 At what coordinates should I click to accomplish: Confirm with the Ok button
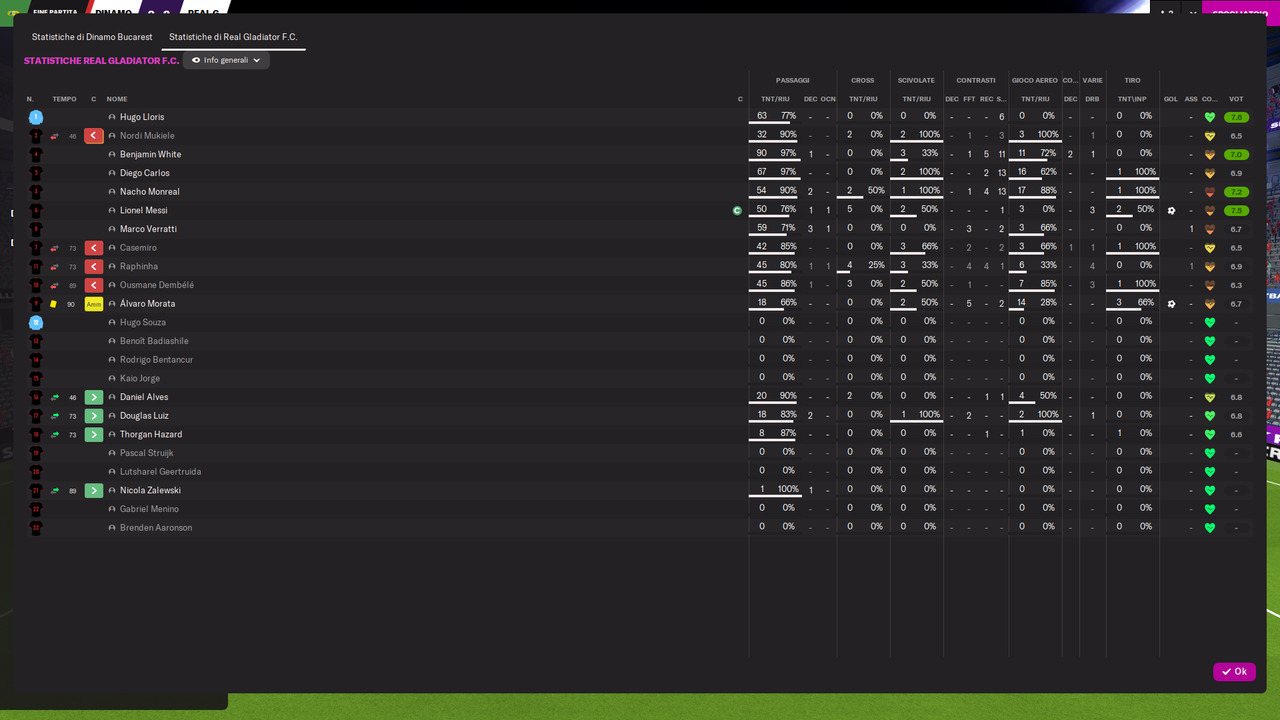tap(1234, 672)
